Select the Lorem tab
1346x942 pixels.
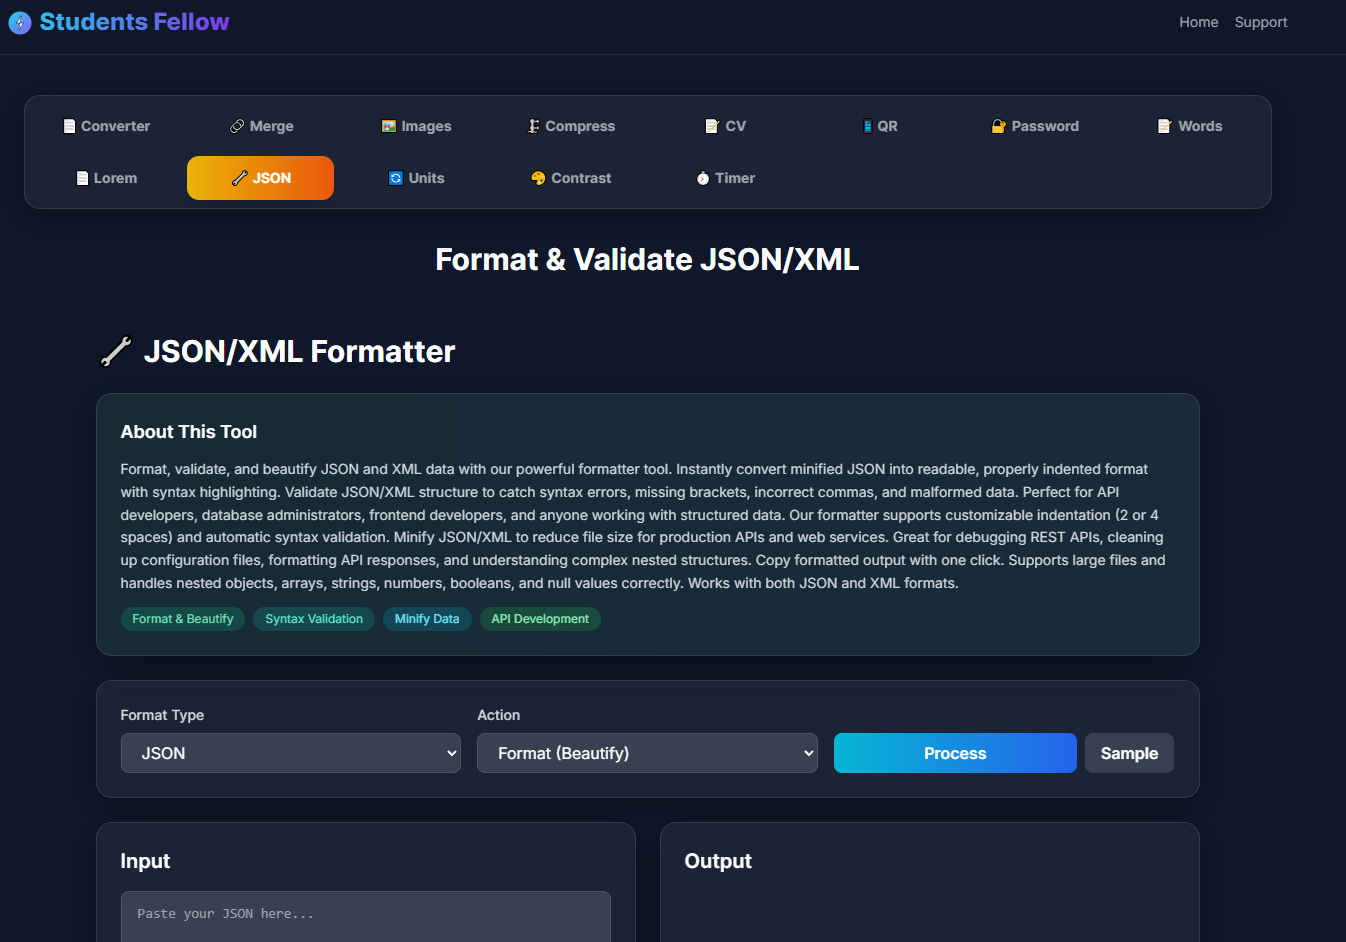click(107, 178)
